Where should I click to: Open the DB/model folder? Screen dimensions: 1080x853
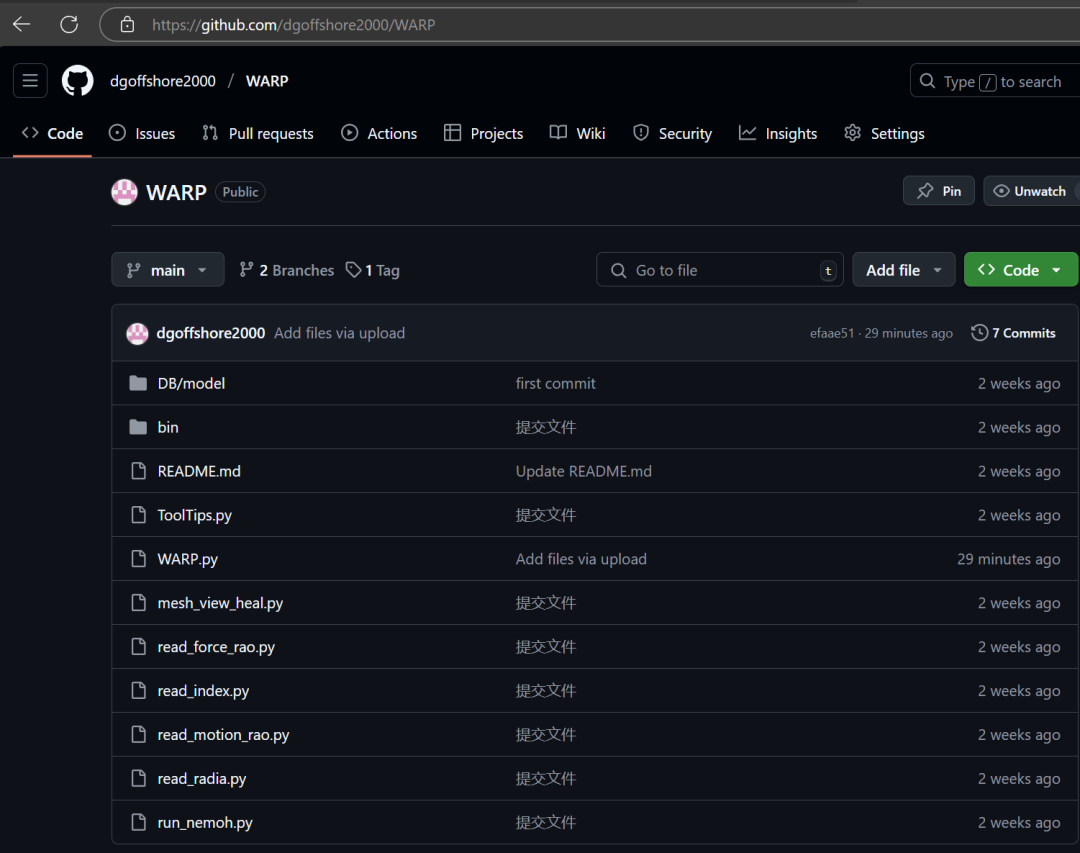point(191,383)
